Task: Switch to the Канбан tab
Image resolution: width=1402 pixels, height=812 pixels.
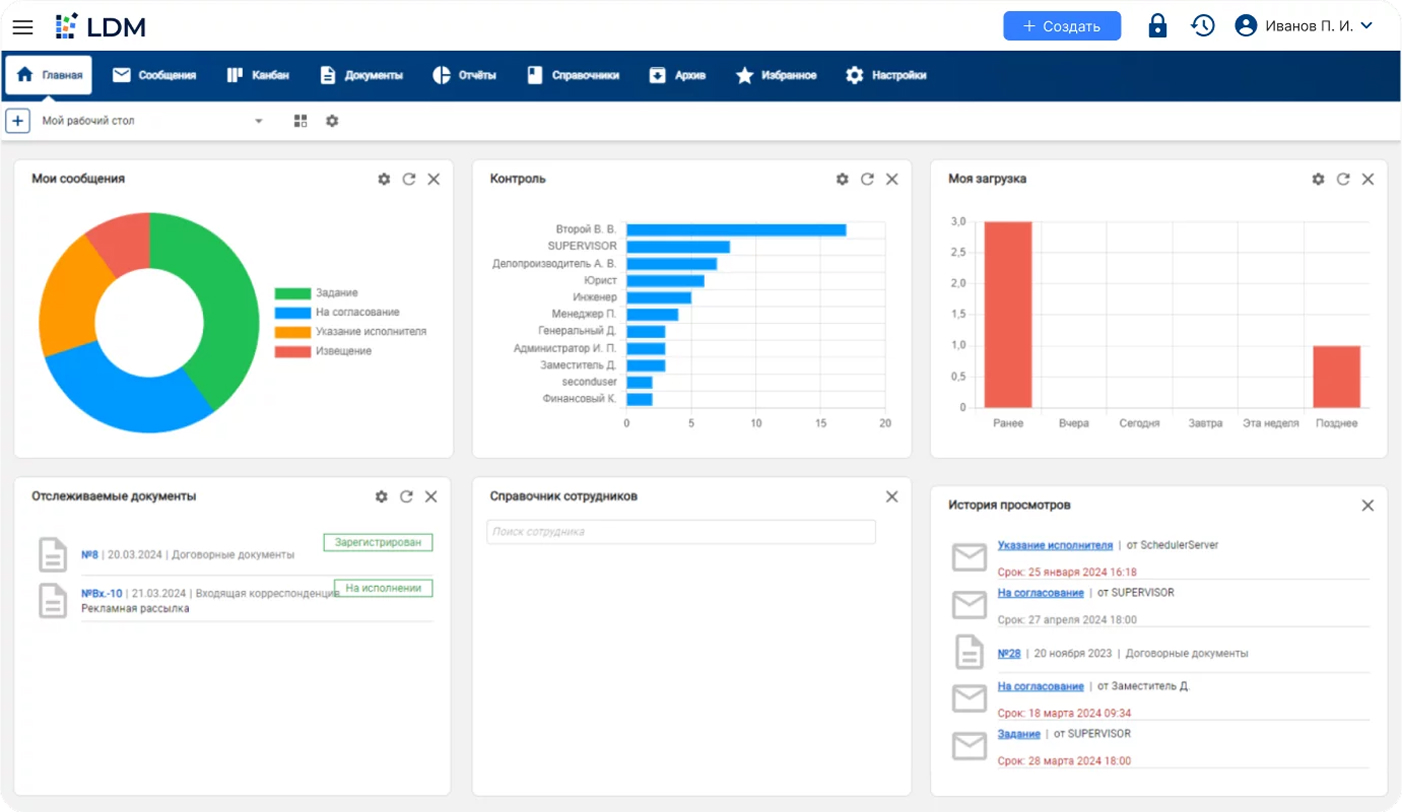Action: 258,75
